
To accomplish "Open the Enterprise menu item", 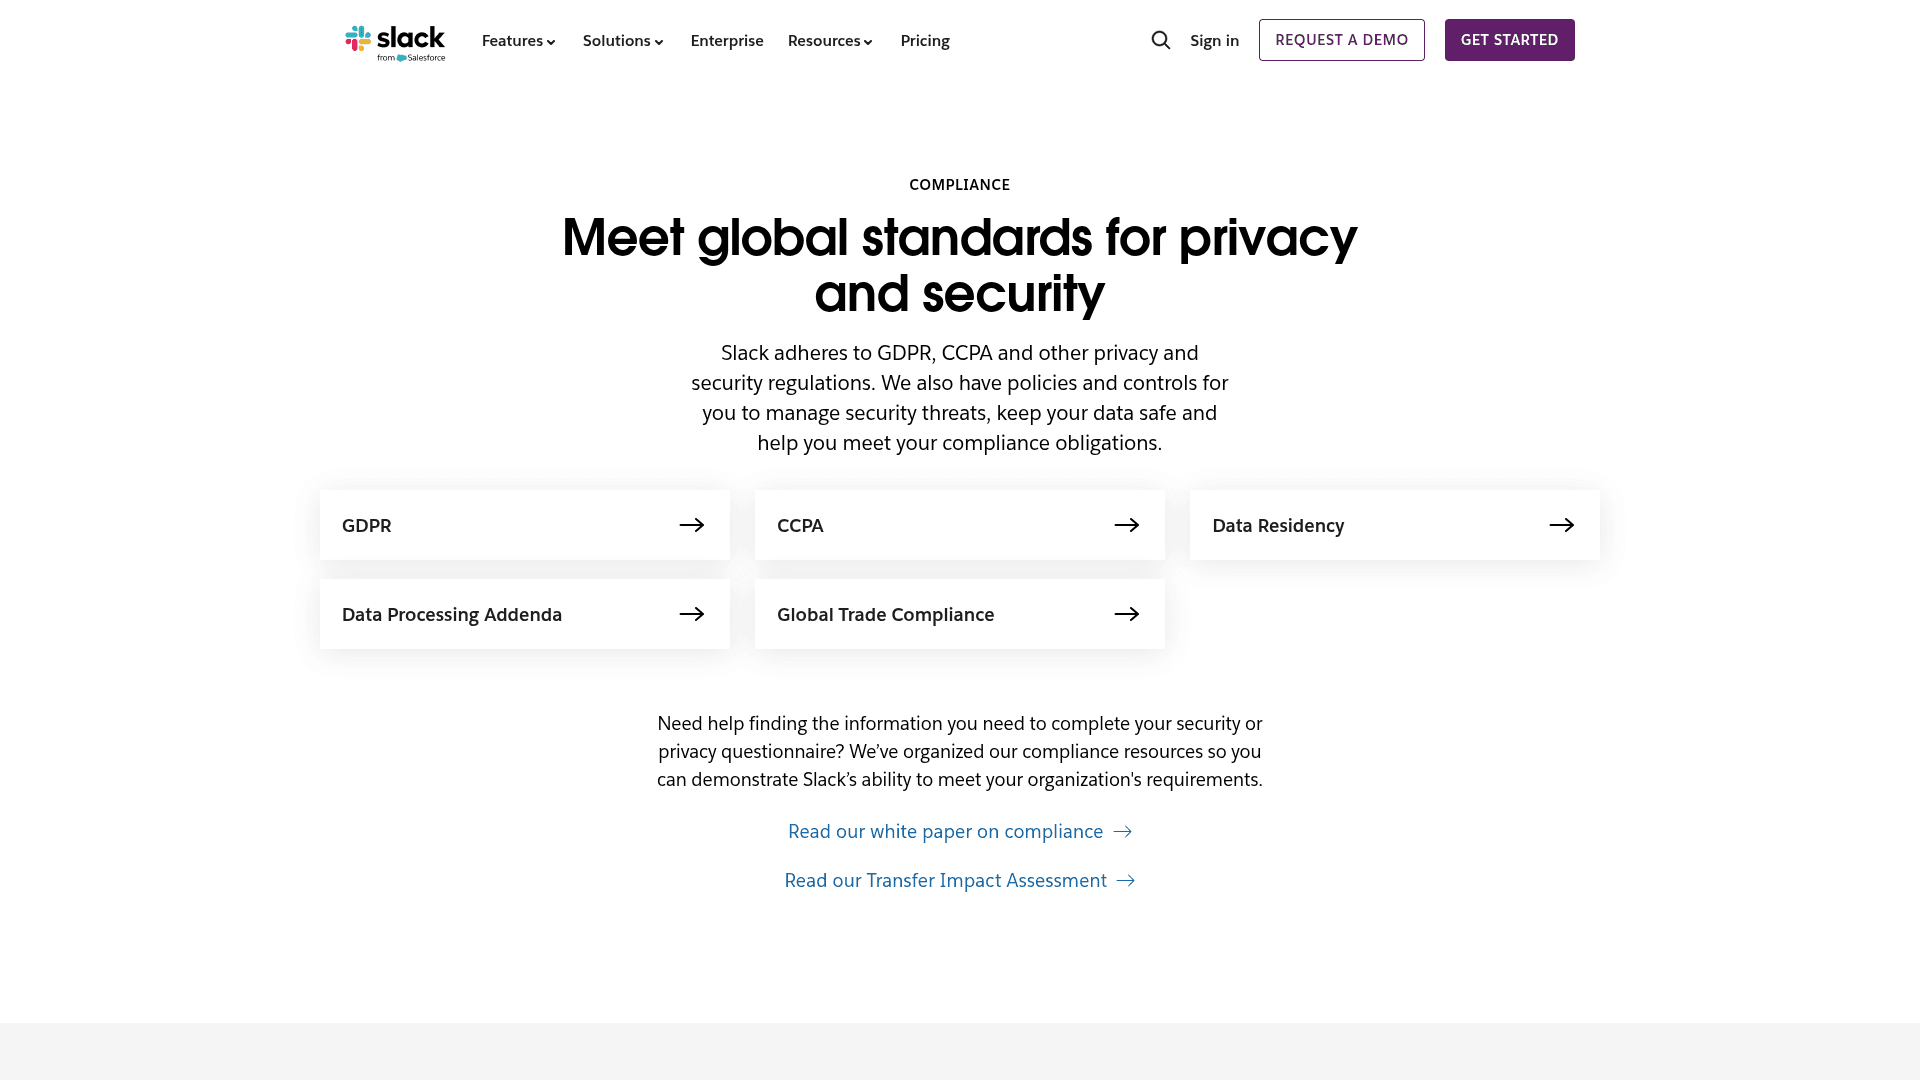I will click(x=727, y=40).
